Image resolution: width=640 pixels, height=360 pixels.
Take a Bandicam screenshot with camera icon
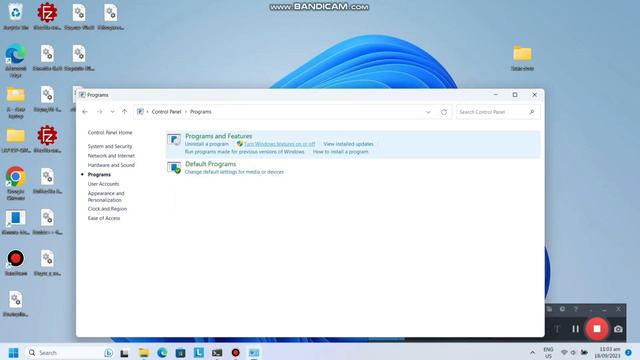pyautogui.click(x=618, y=329)
